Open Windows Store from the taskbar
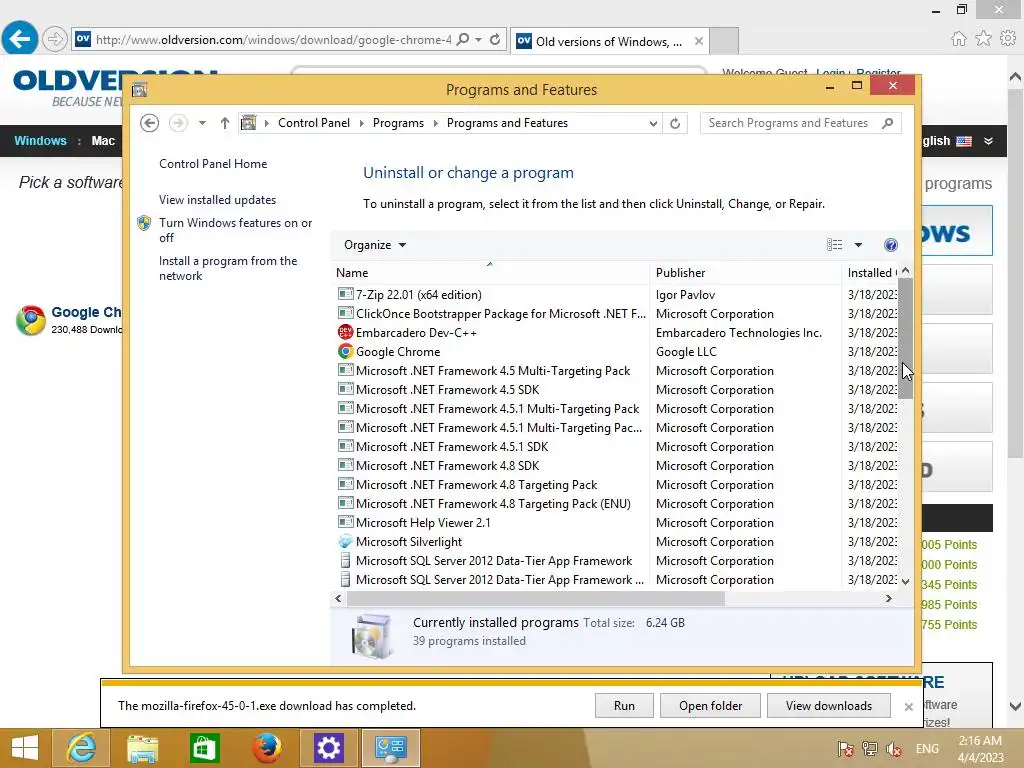 click(204, 748)
